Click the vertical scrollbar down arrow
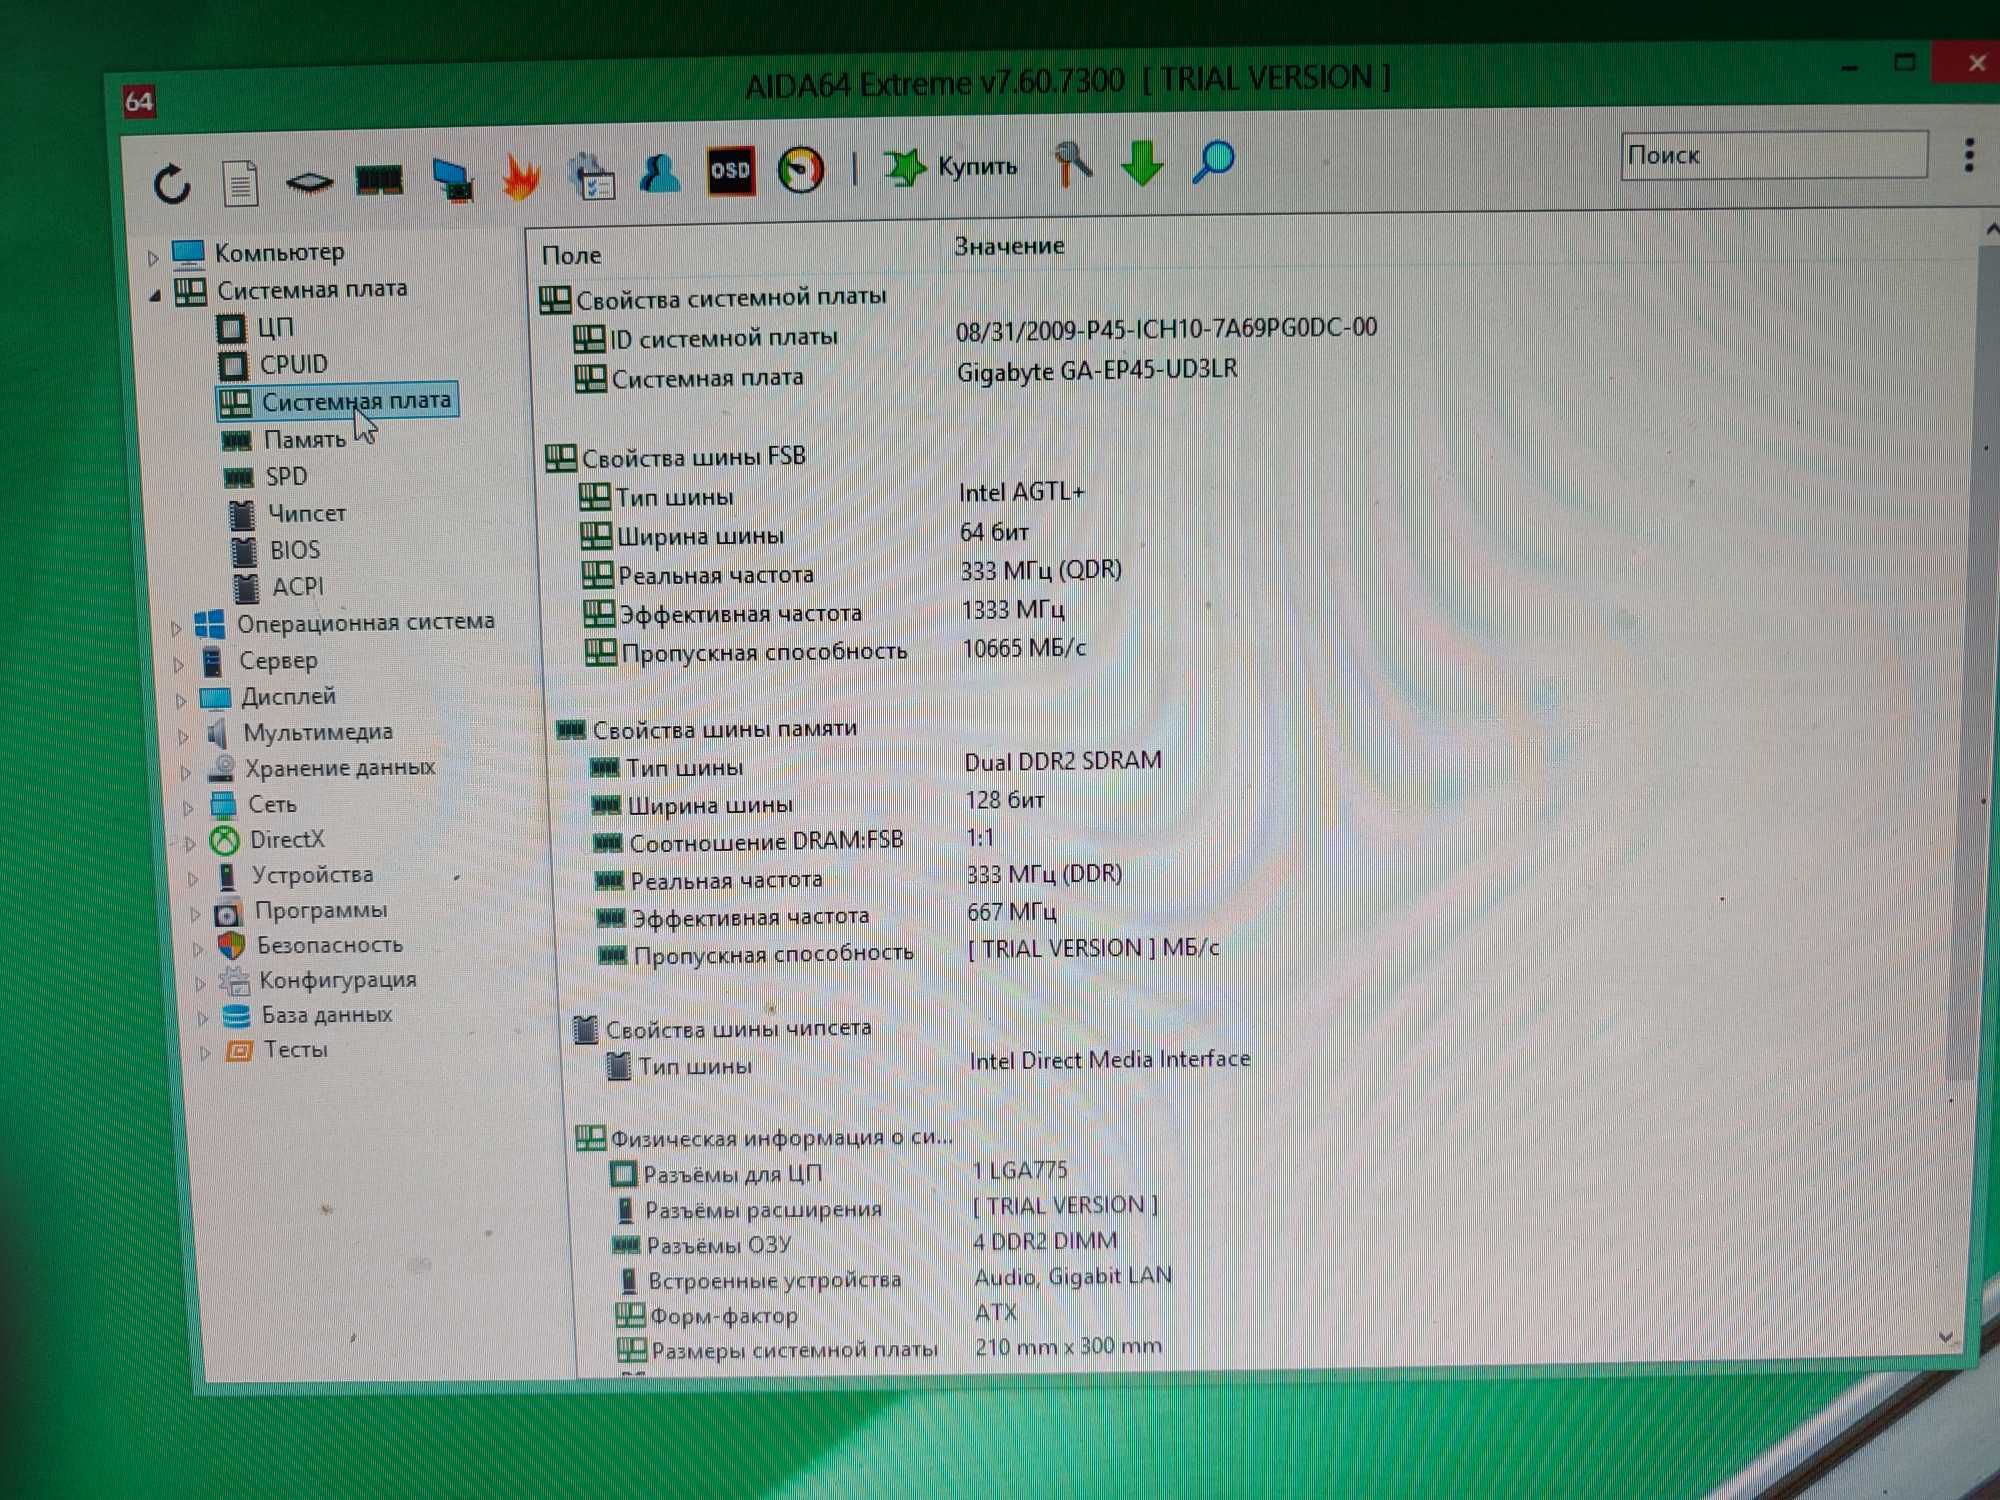 (1946, 1337)
